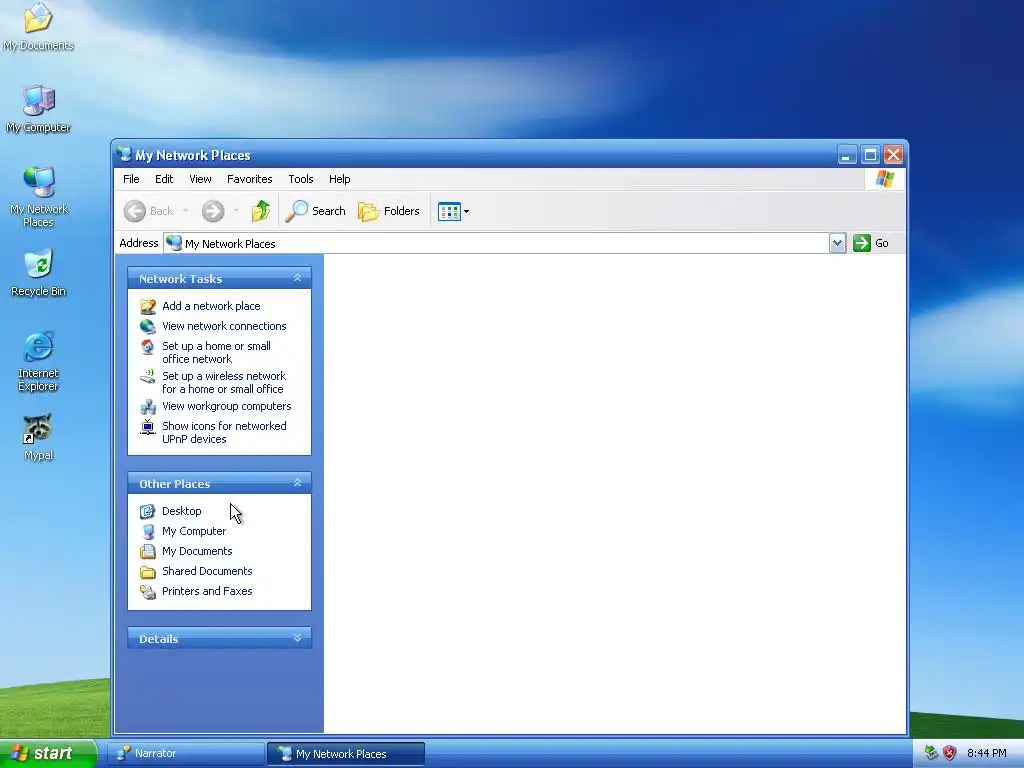
Task: Click View network connections link
Action: (x=224, y=326)
